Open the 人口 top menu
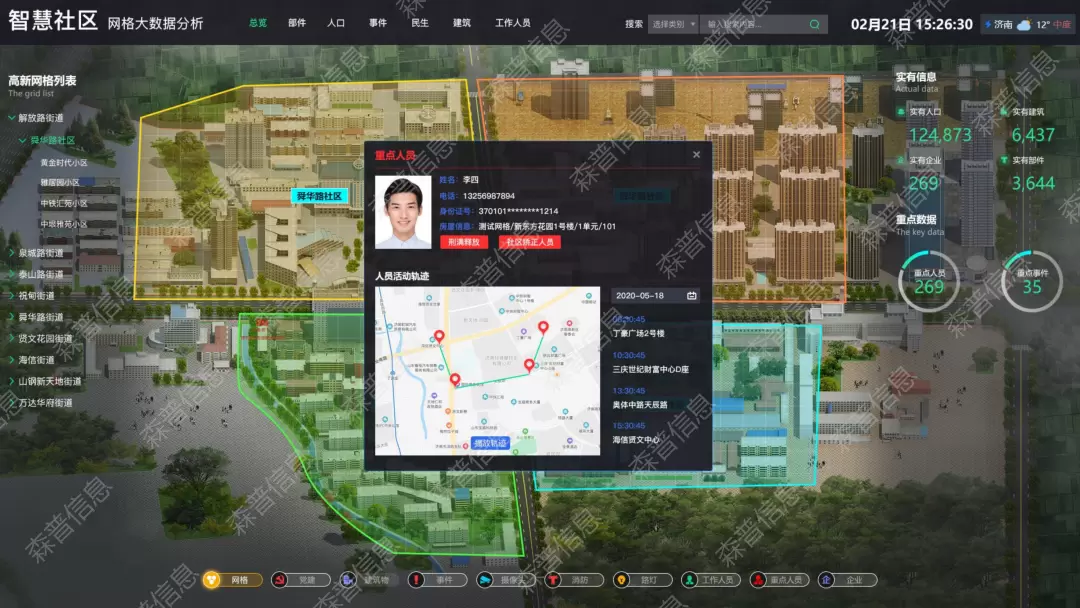The height and width of the screenshot is (608, 1080). click(x=336, y=23)
